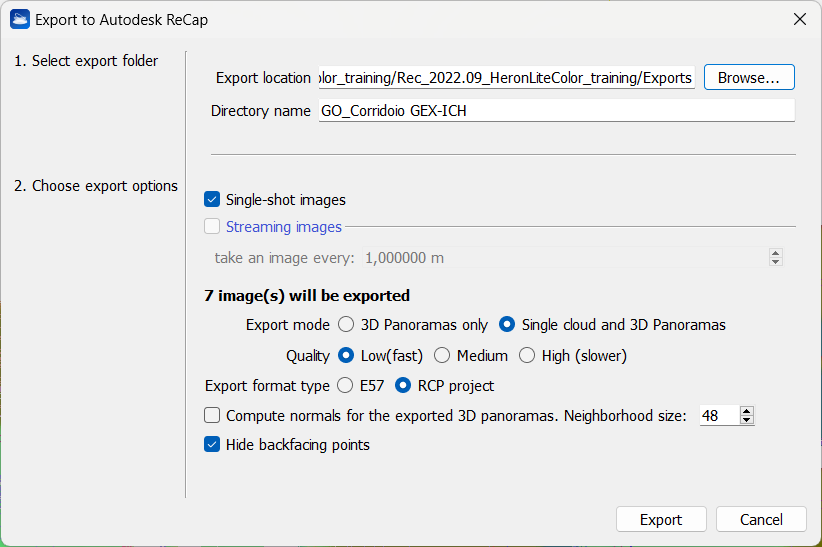
Task: Click the ReCap app icon in title bar
Action: (20, 19)
